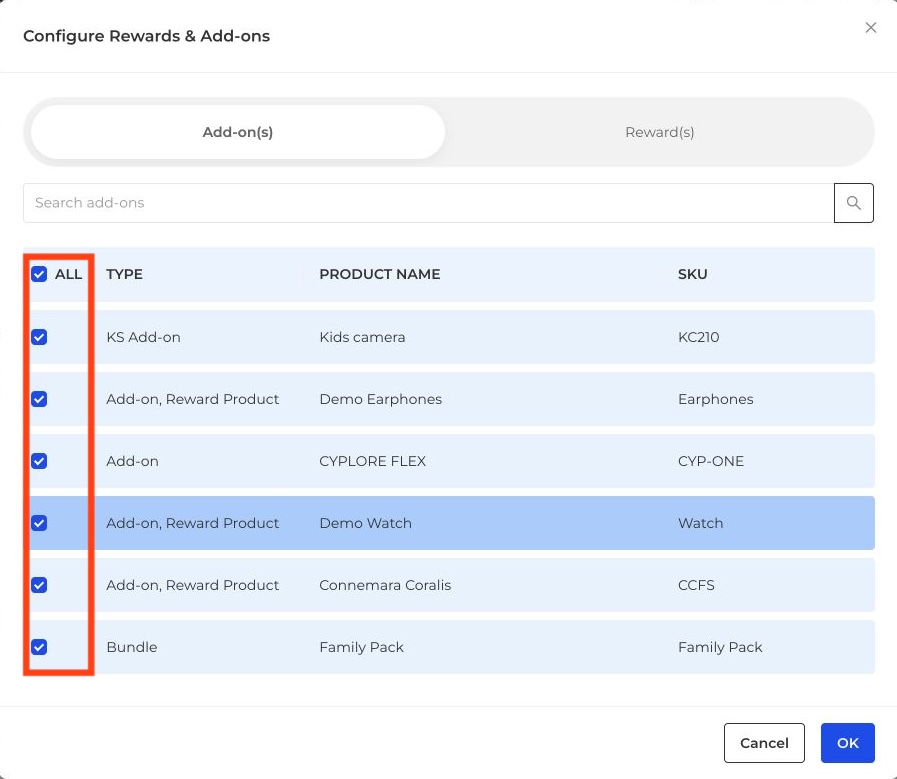897x779 pixels.
Task: Select the Kids camera product name
Action: (x=362, y=337)
